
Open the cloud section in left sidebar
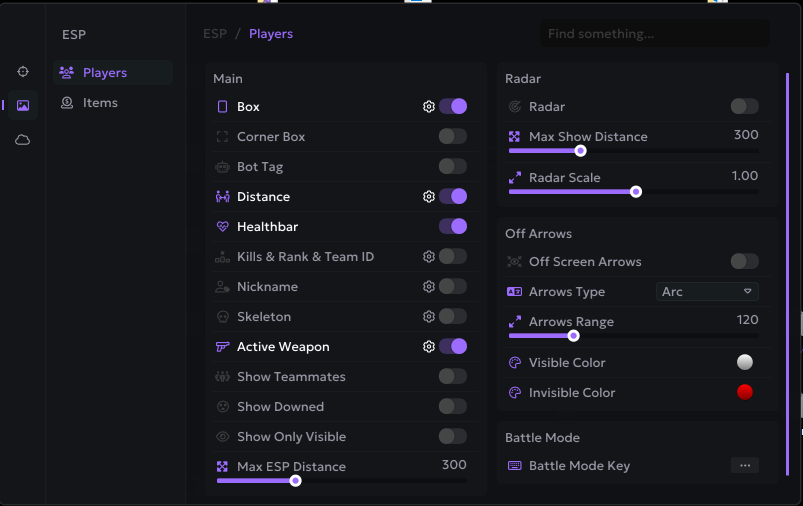pos(22,140)
